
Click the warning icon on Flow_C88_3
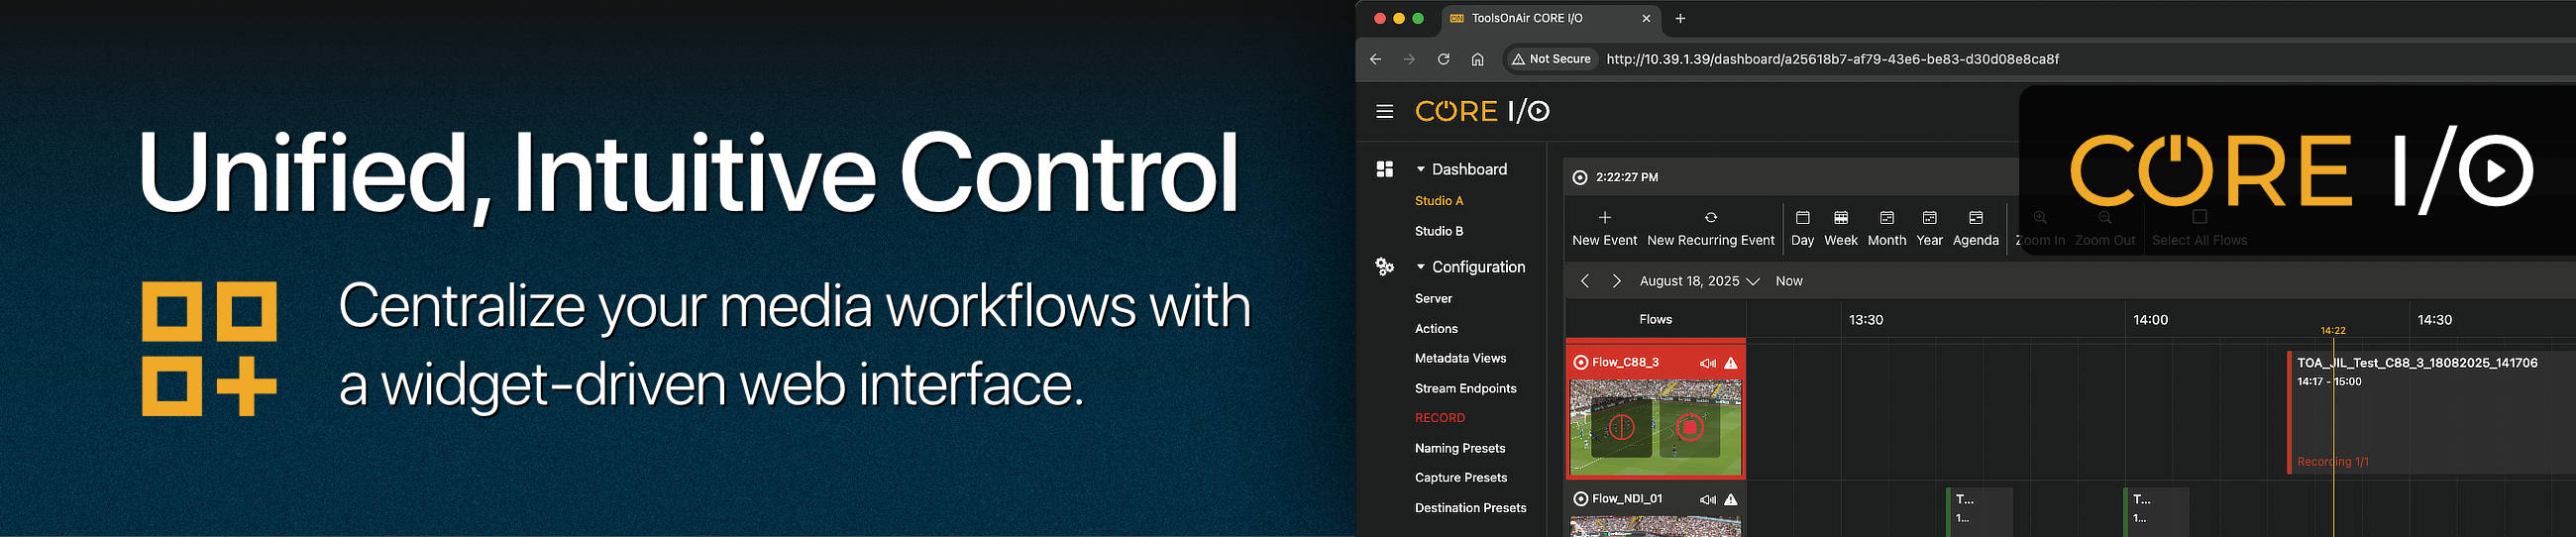point(1731,363)
